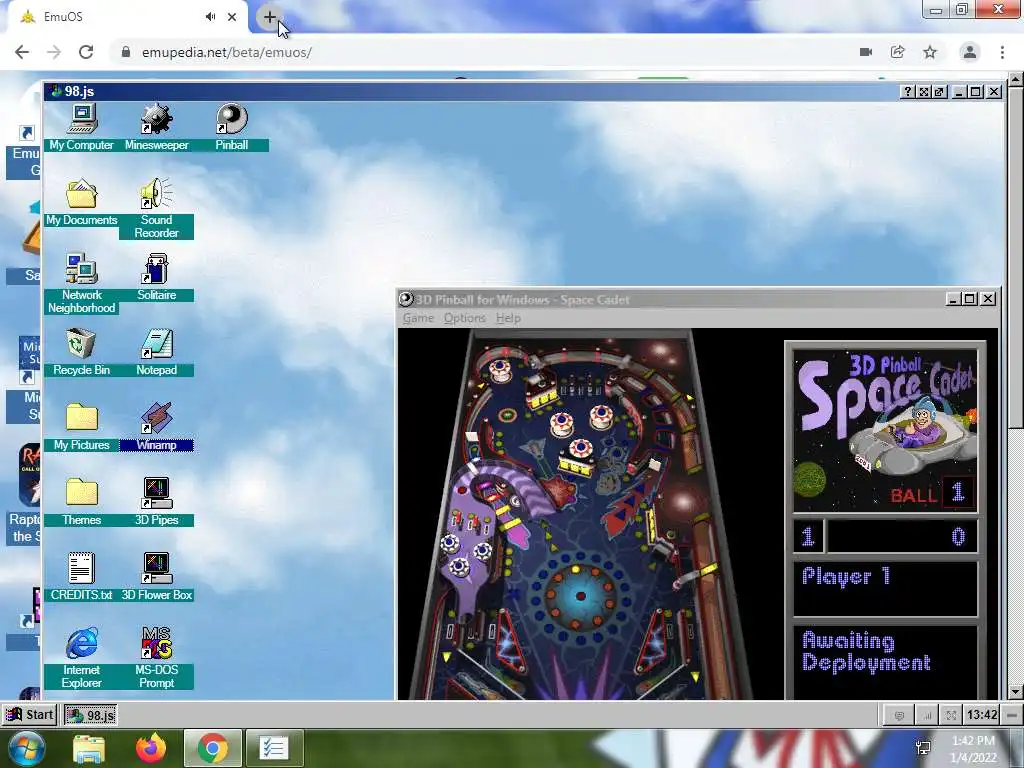Open the Themes folder icon
The width and height of the screenshot is (1024, 768).
tap(82, 502)
